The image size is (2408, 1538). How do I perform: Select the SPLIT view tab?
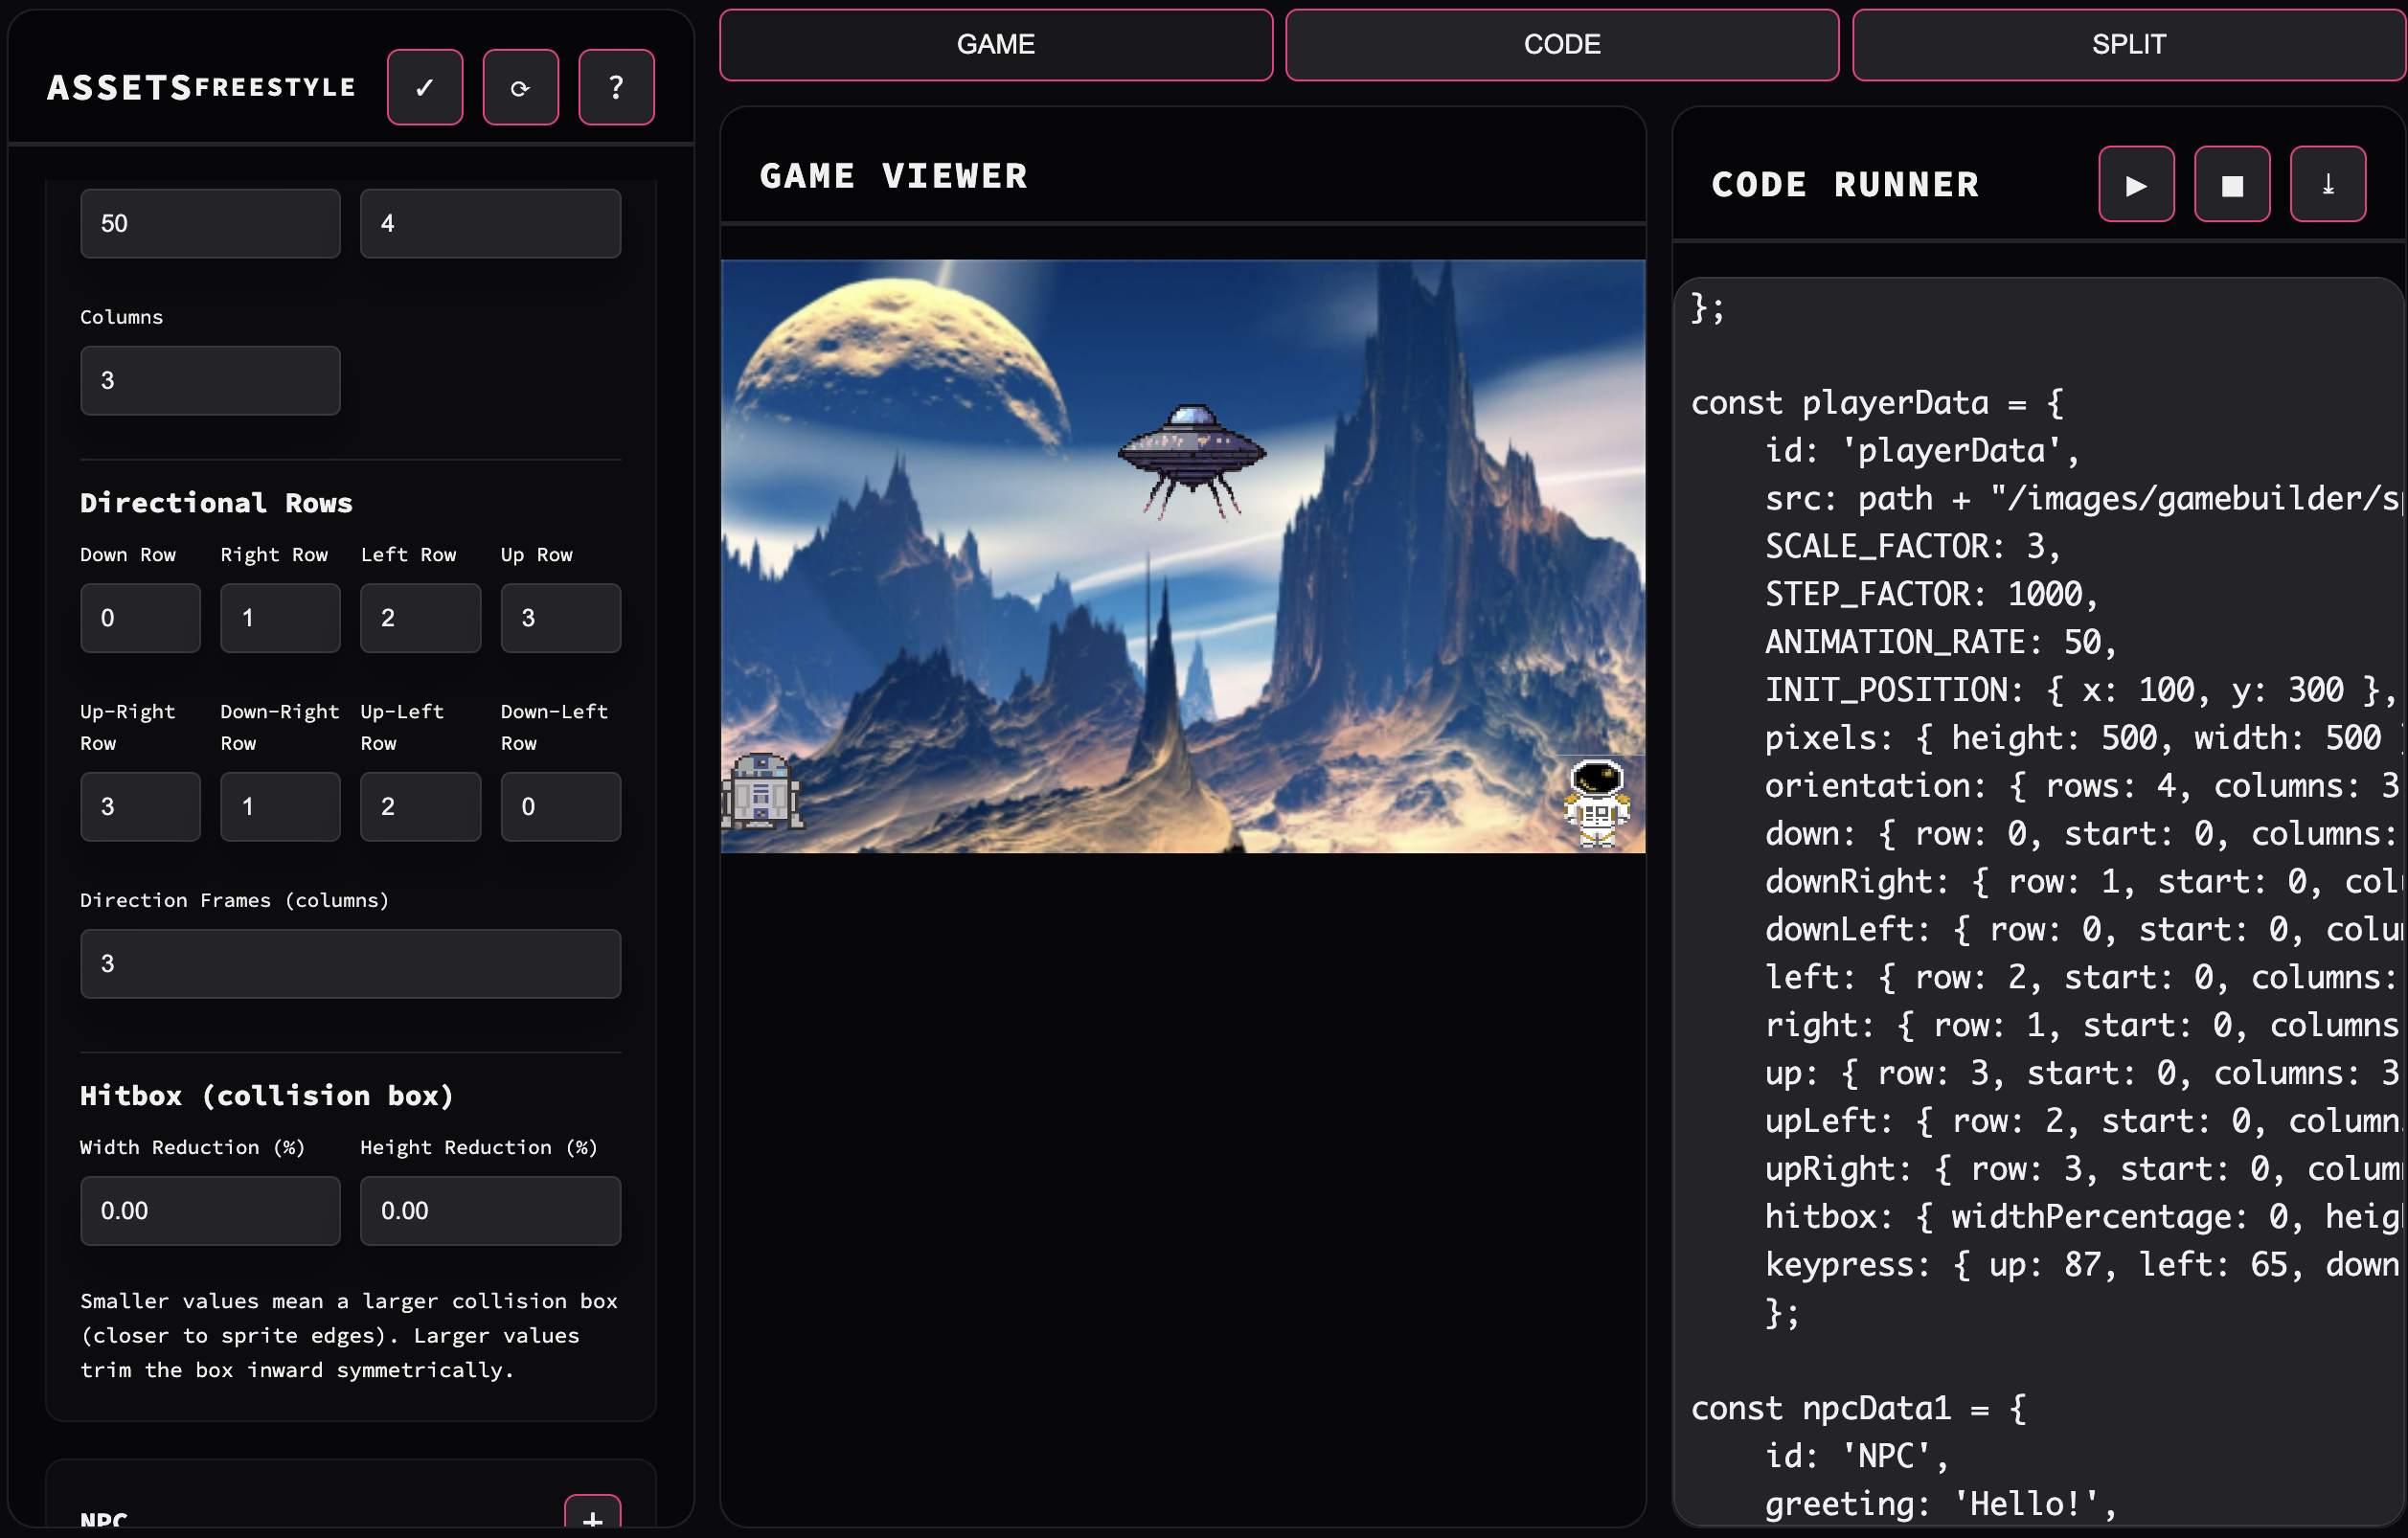(2129, 44)
